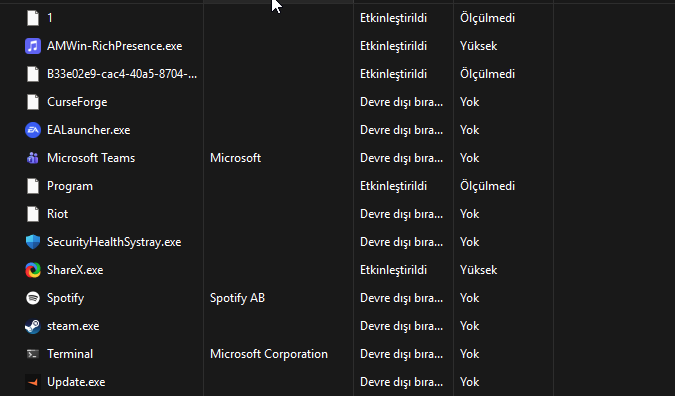
Task: Click the EA Launcher icon
Action: pos(33,130)
